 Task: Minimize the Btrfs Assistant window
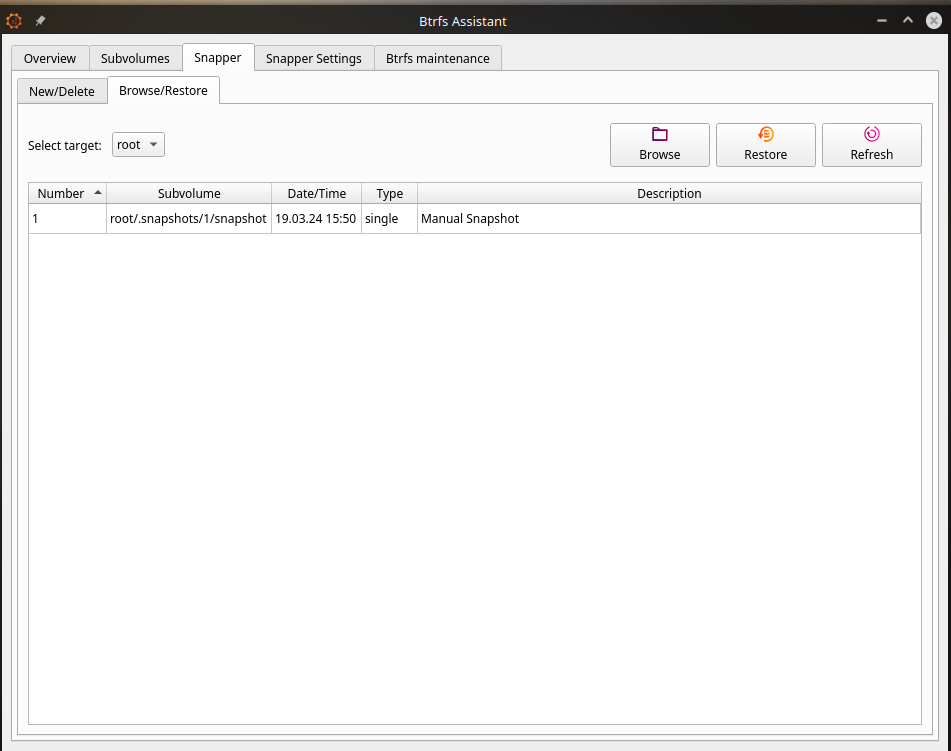882,20
